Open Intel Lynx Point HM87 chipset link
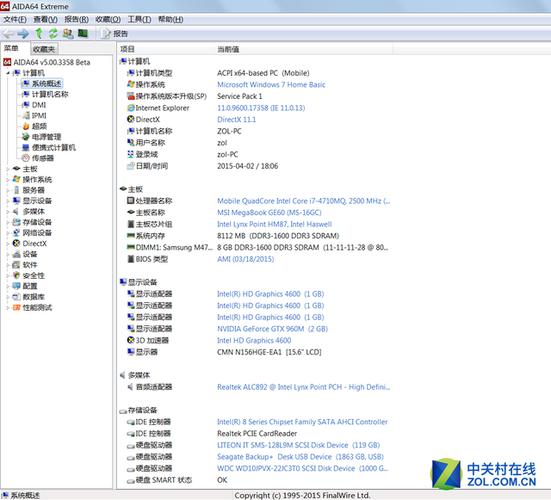This screenshot has width=551, height=500. coord(274,224)
